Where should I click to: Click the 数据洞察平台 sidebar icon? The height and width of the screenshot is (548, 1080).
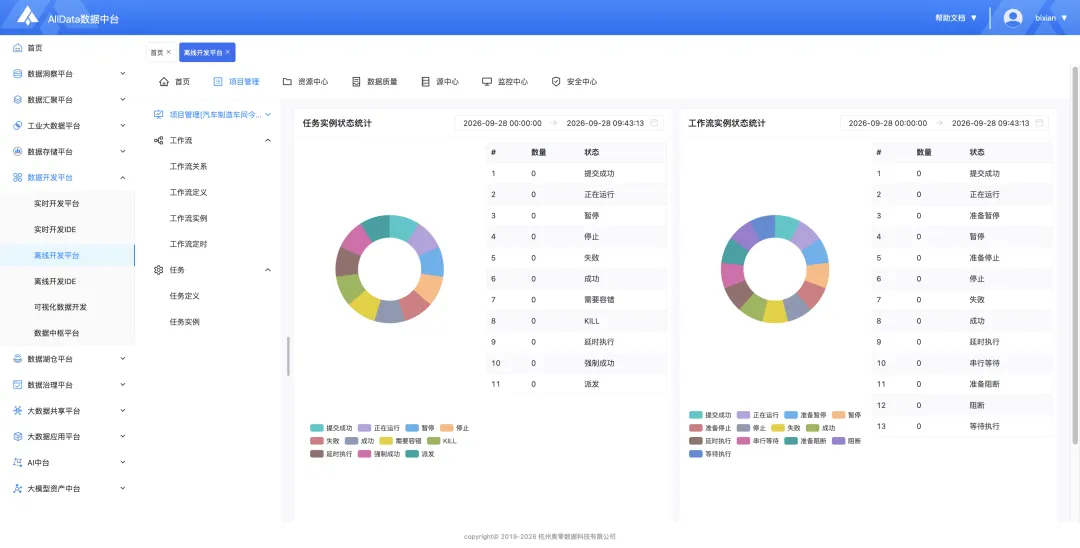click(x=18, y=74)
